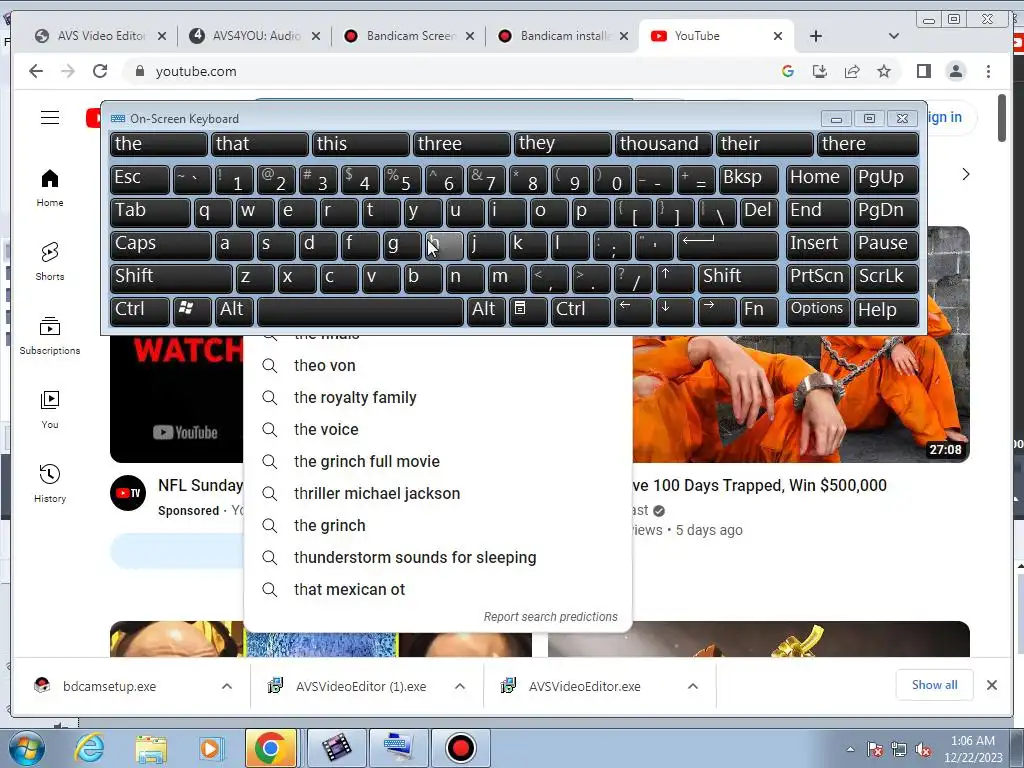Open the You section in sidebar
Viewport: 1024px width, 768px height.
coord(50,409)
